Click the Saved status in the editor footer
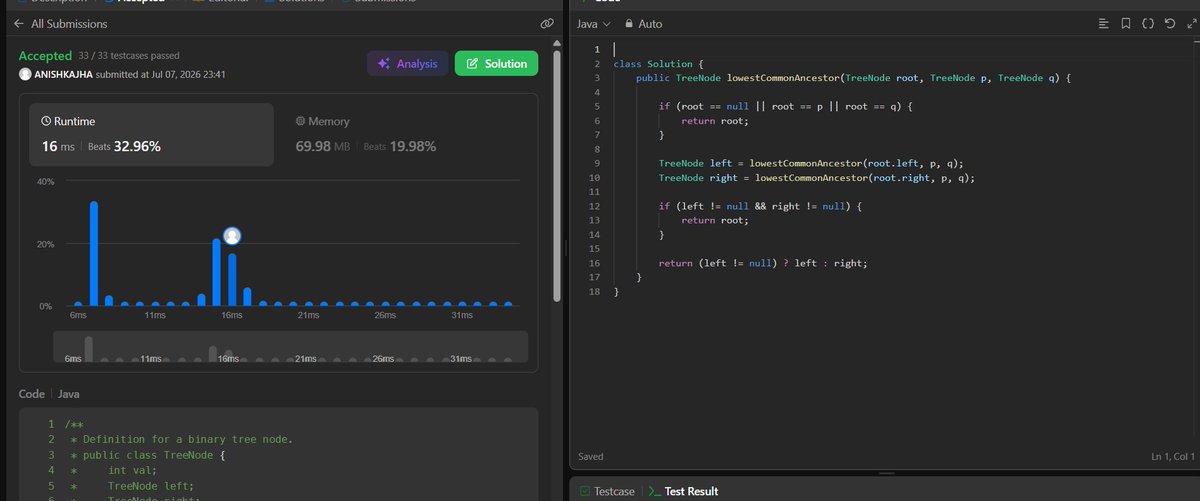Screen dimensions: 1200x501 (592, 457)
